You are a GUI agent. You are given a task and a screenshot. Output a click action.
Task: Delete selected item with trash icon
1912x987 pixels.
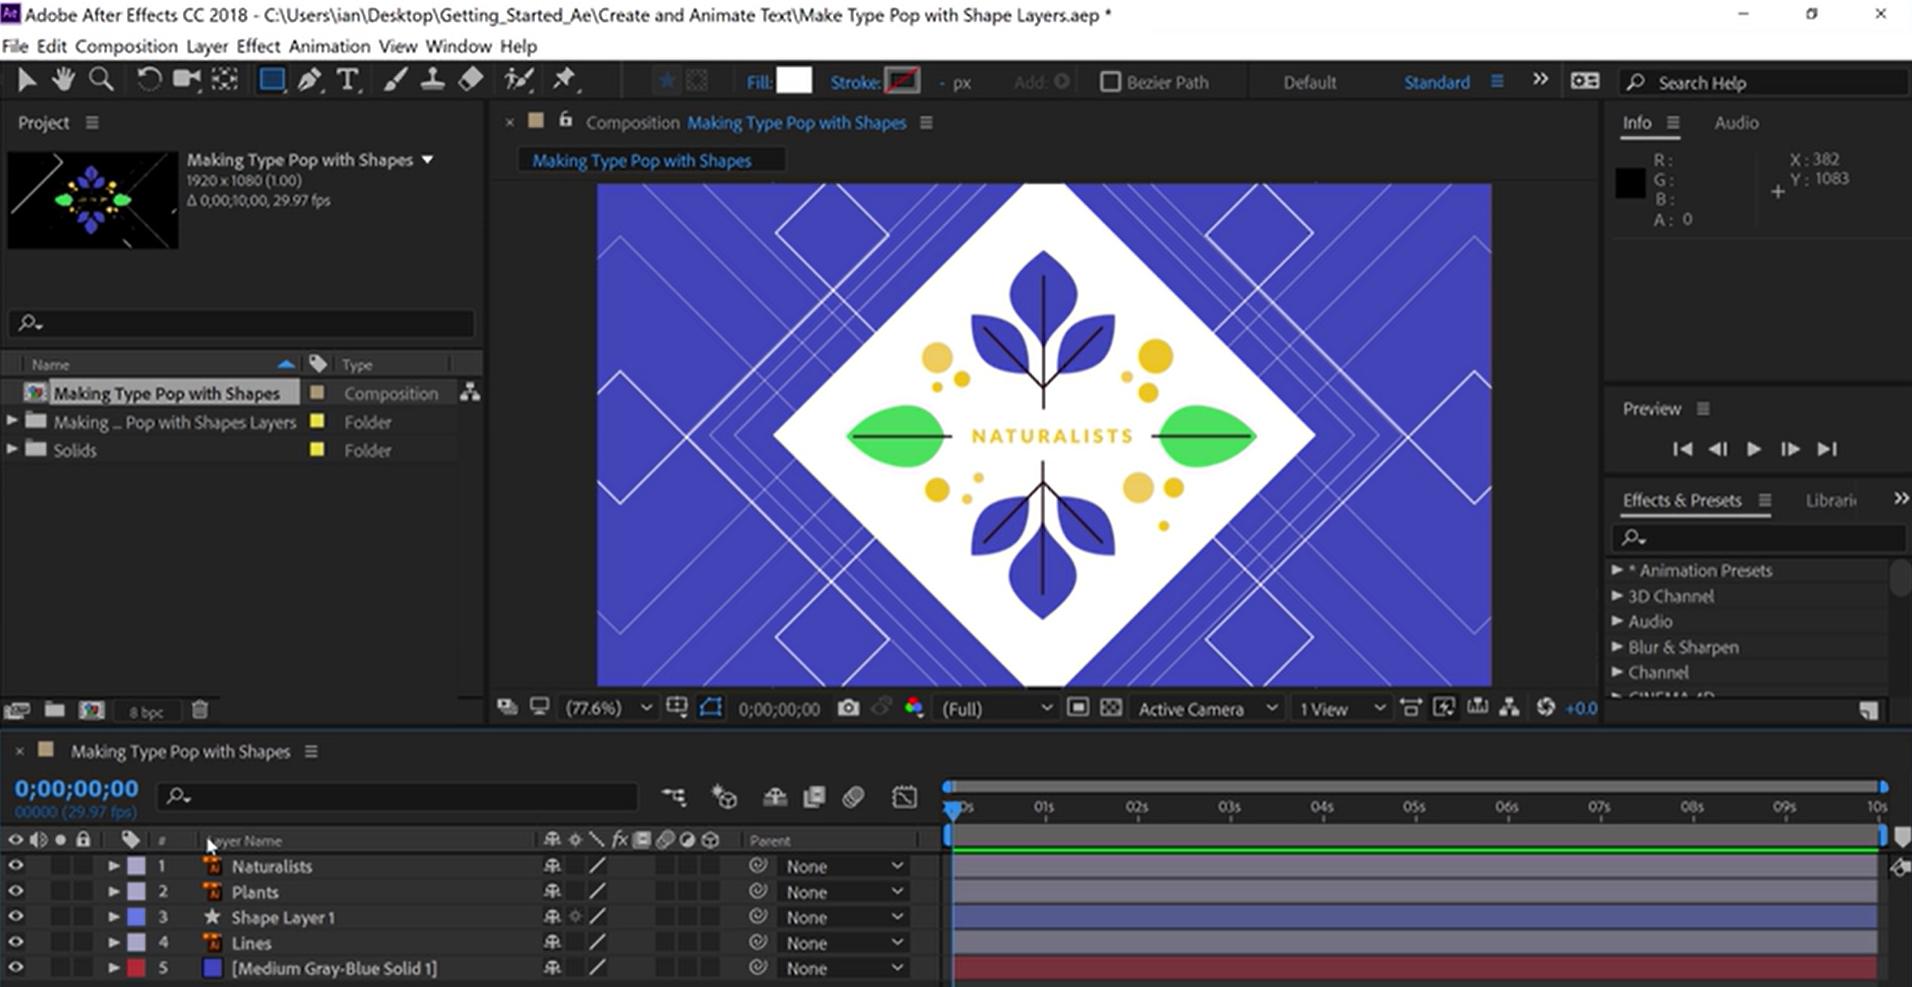200,710
